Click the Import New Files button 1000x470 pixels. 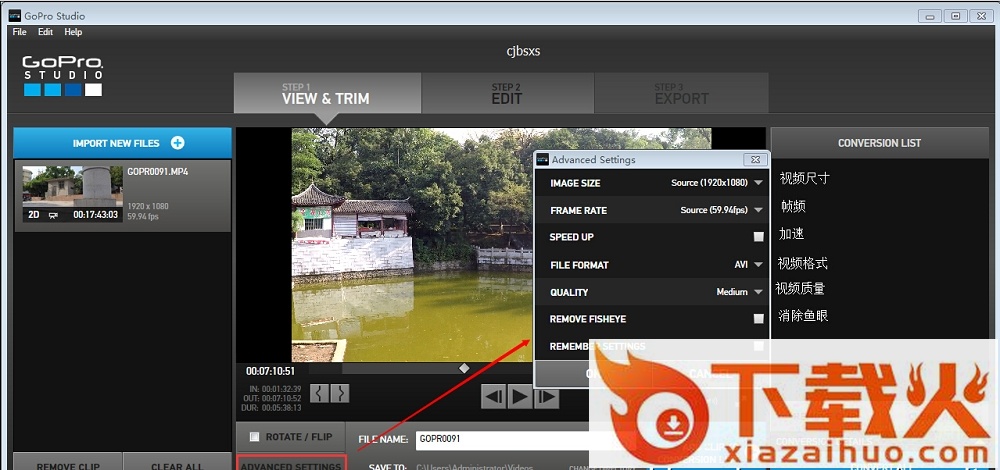click(x=122, y=143)
